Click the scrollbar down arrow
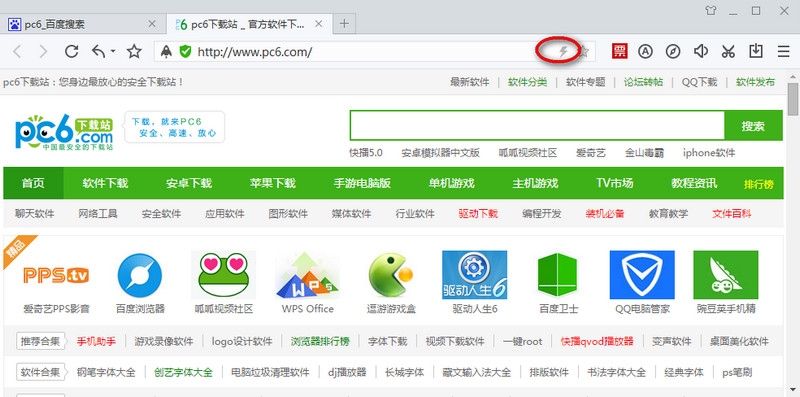 click(793, 391)
